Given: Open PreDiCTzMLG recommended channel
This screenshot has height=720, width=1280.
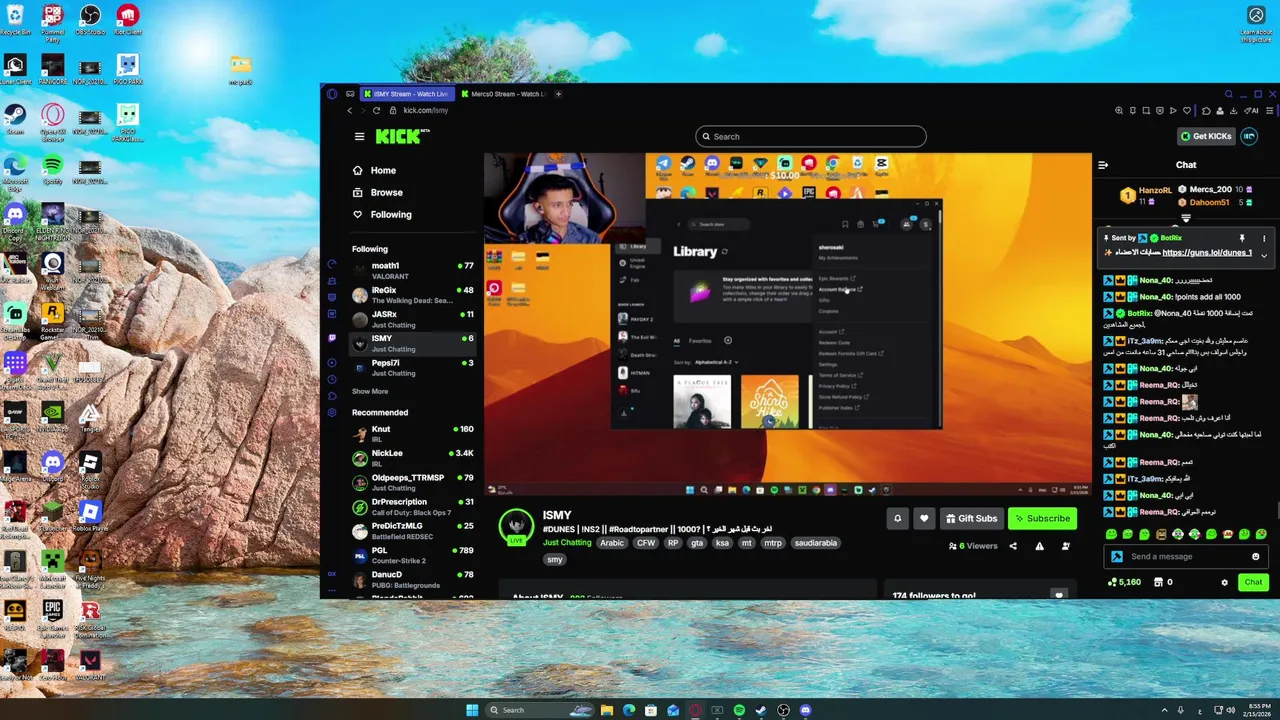Looking at the screenshot, I should pos(413,530).
